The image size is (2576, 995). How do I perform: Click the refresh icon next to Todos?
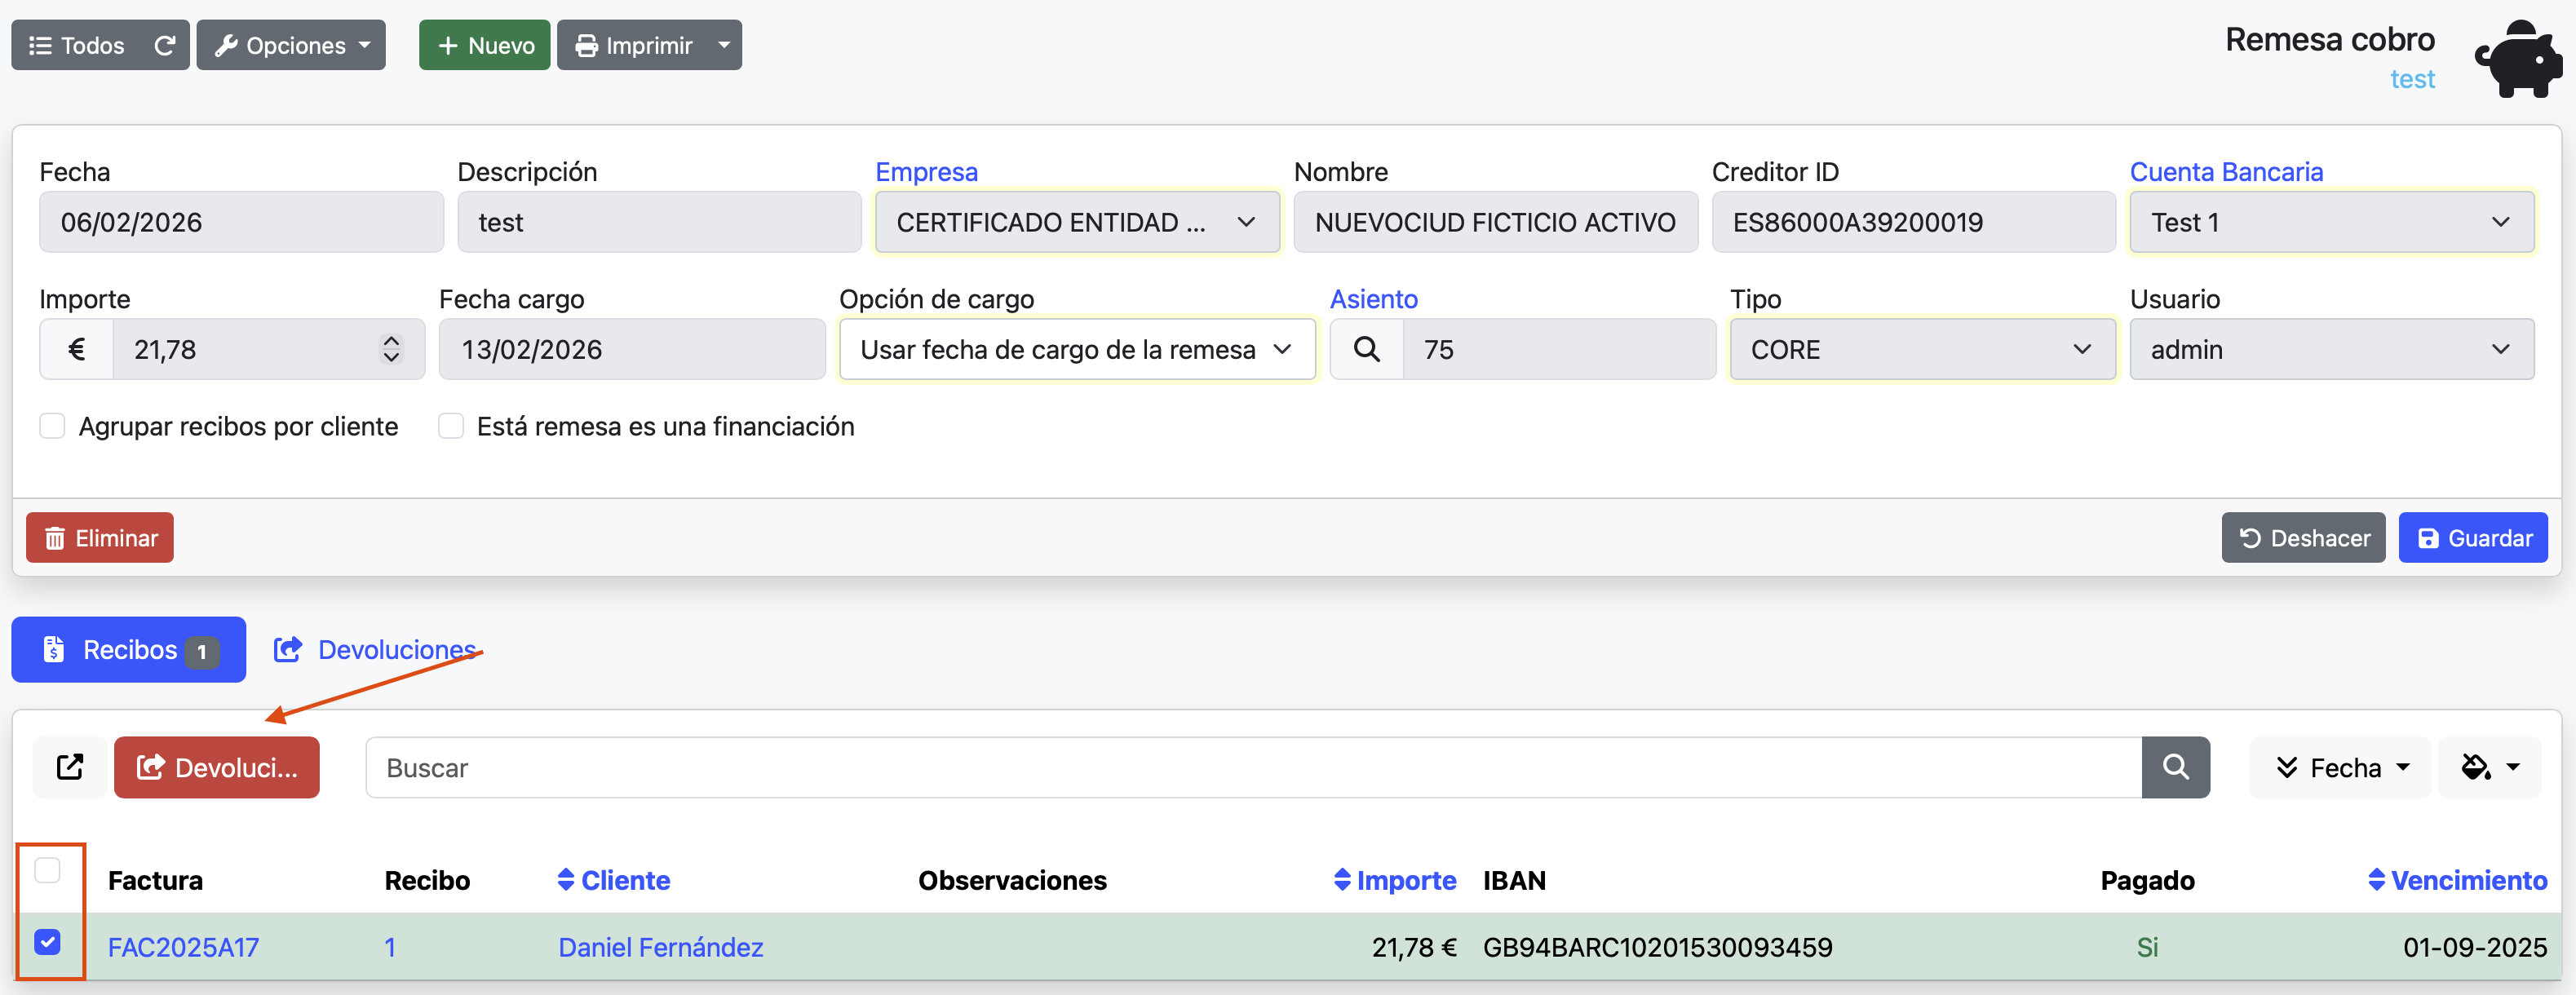click(165, 44)
